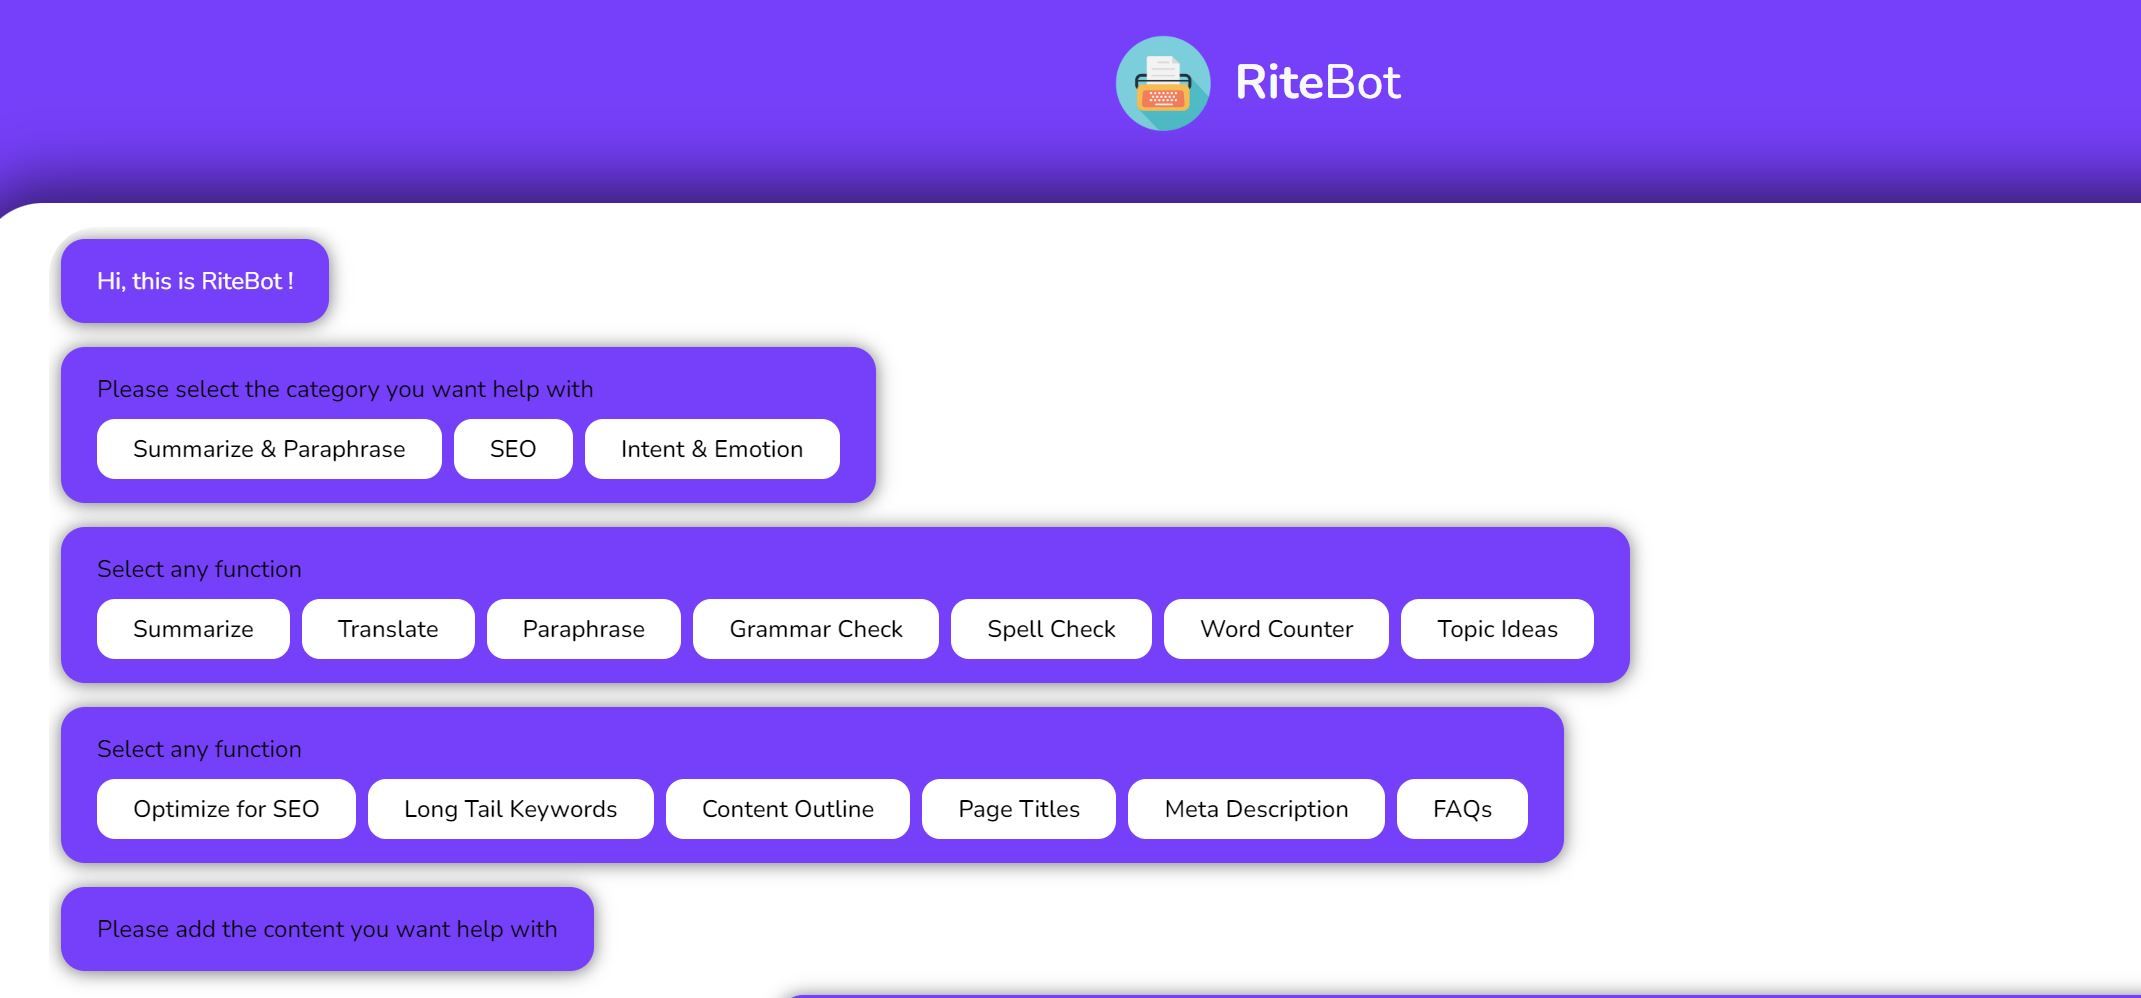This screenshot has width=2141, height=998.
Task: Open the FAQs function
Action: [1461, 809]
